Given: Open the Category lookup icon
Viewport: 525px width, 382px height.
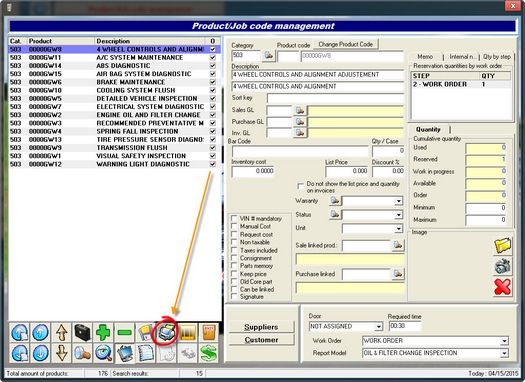Looking at the screenshot, I should (269, 55).
